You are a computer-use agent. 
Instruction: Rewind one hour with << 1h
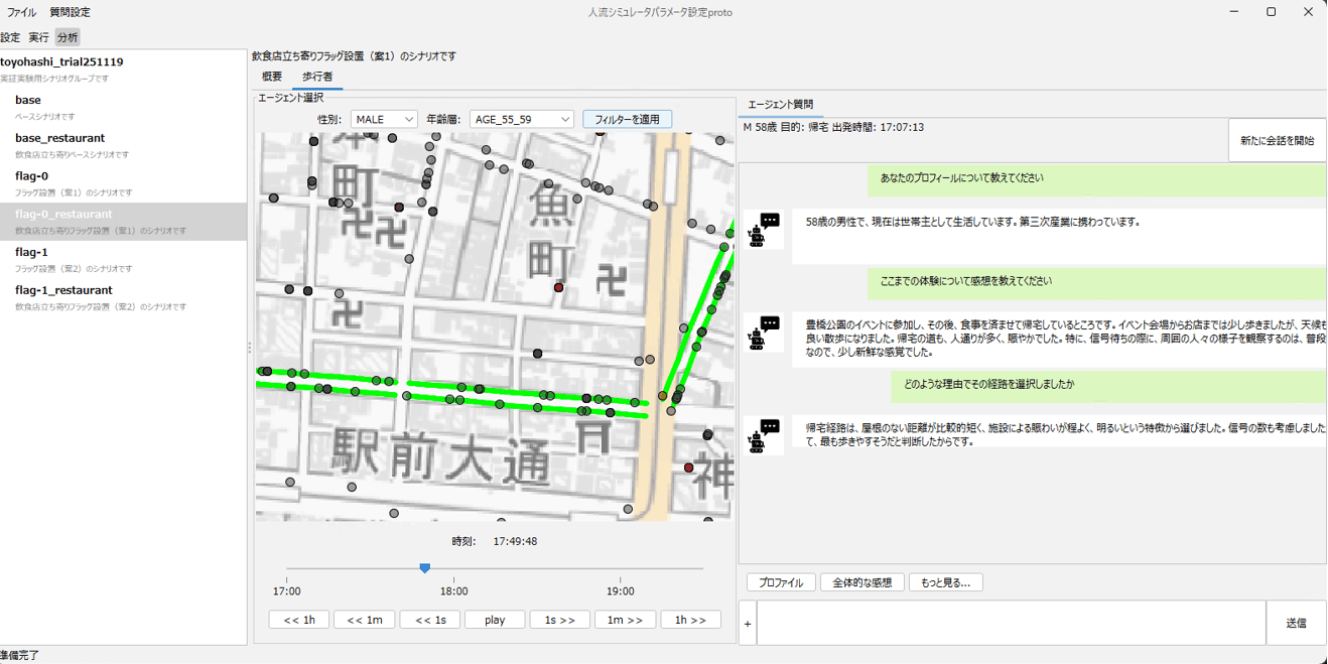[299, 620]
